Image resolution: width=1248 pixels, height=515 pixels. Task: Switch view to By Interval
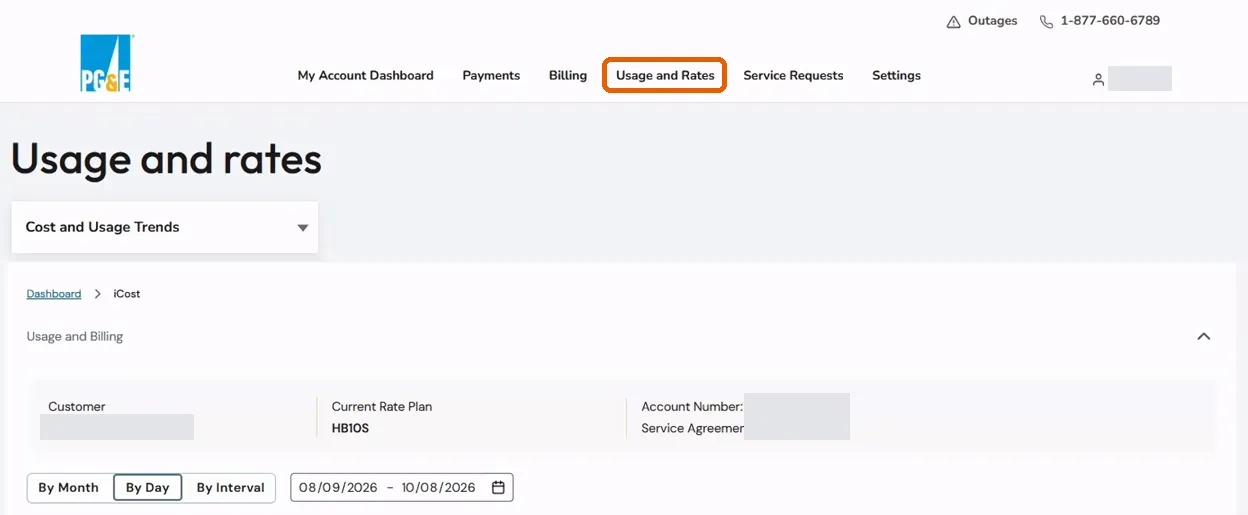point(230,488)
